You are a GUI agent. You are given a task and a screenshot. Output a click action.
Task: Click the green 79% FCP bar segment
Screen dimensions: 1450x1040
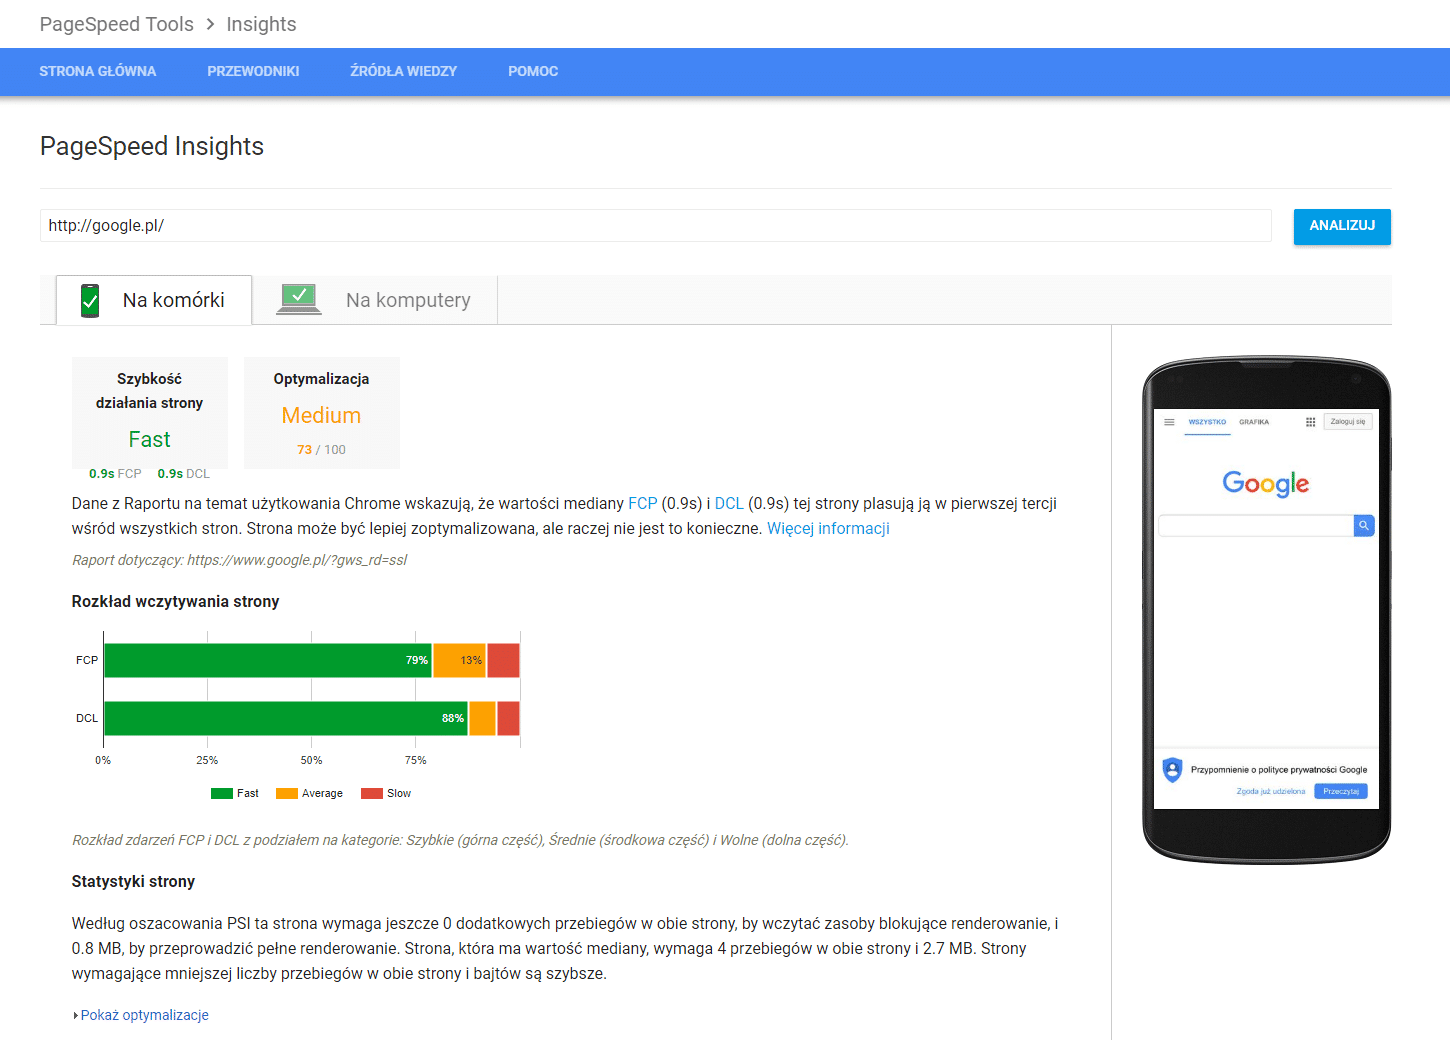[268, 660]
